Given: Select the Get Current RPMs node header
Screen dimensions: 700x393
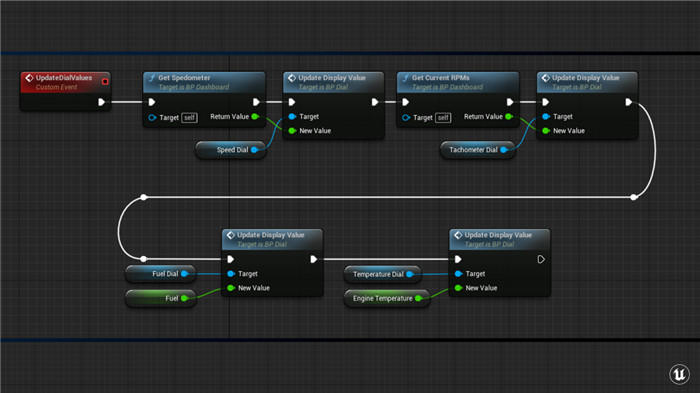Looking at the screenshot, I should point(458,82).
